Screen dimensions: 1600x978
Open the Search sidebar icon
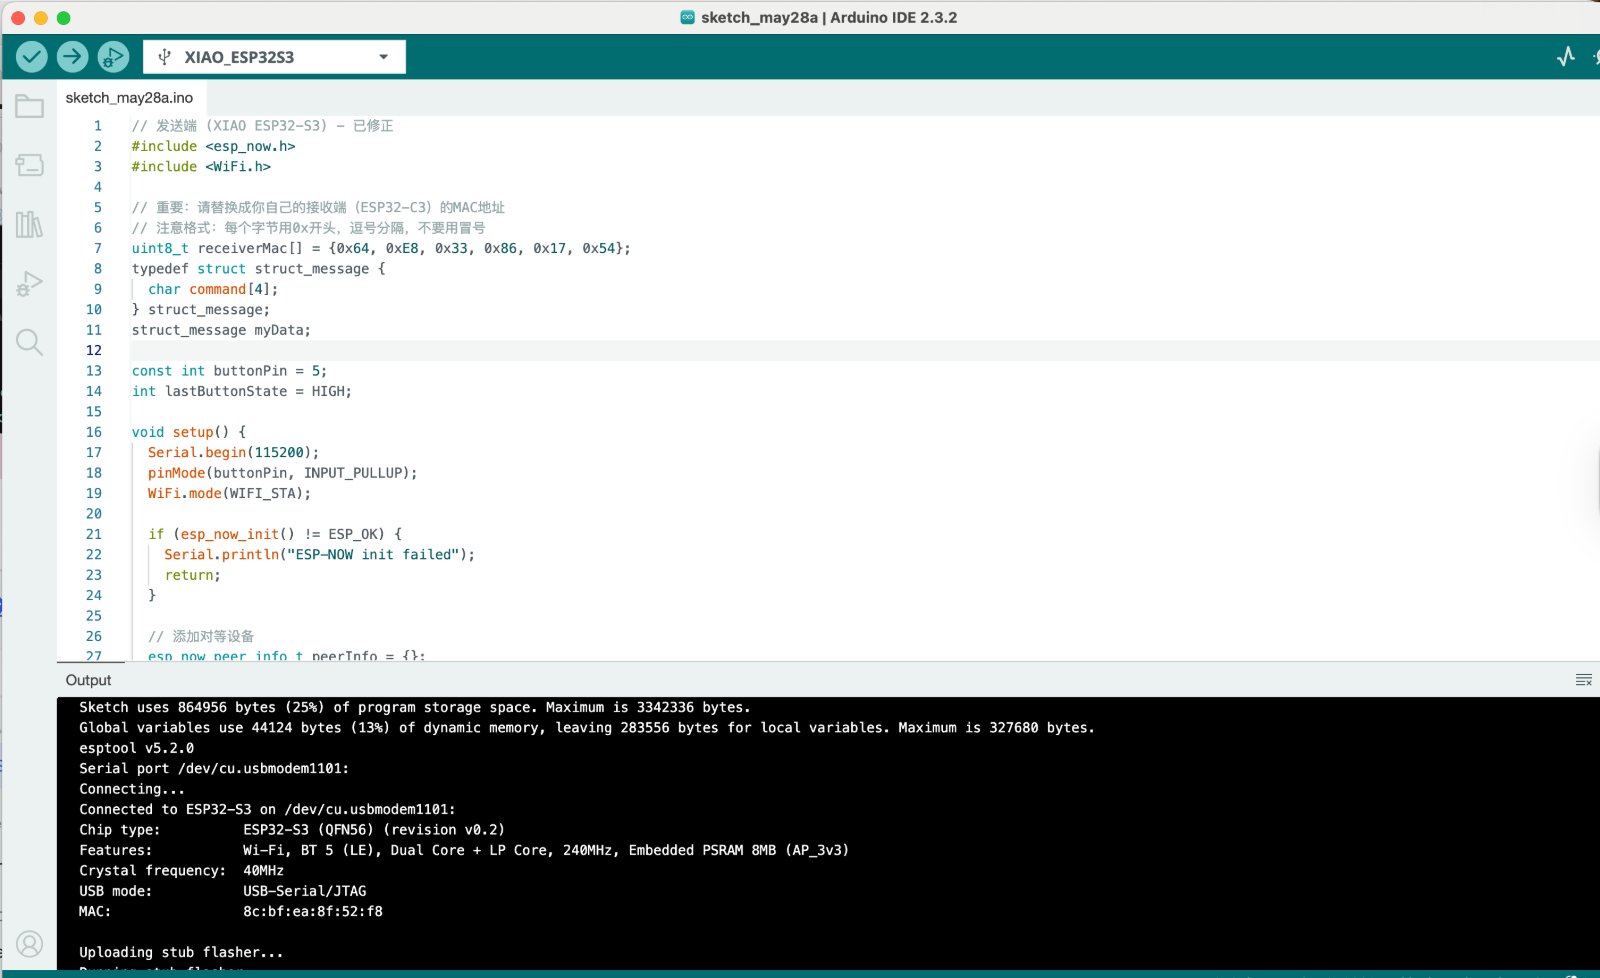(x=29, y=343)
